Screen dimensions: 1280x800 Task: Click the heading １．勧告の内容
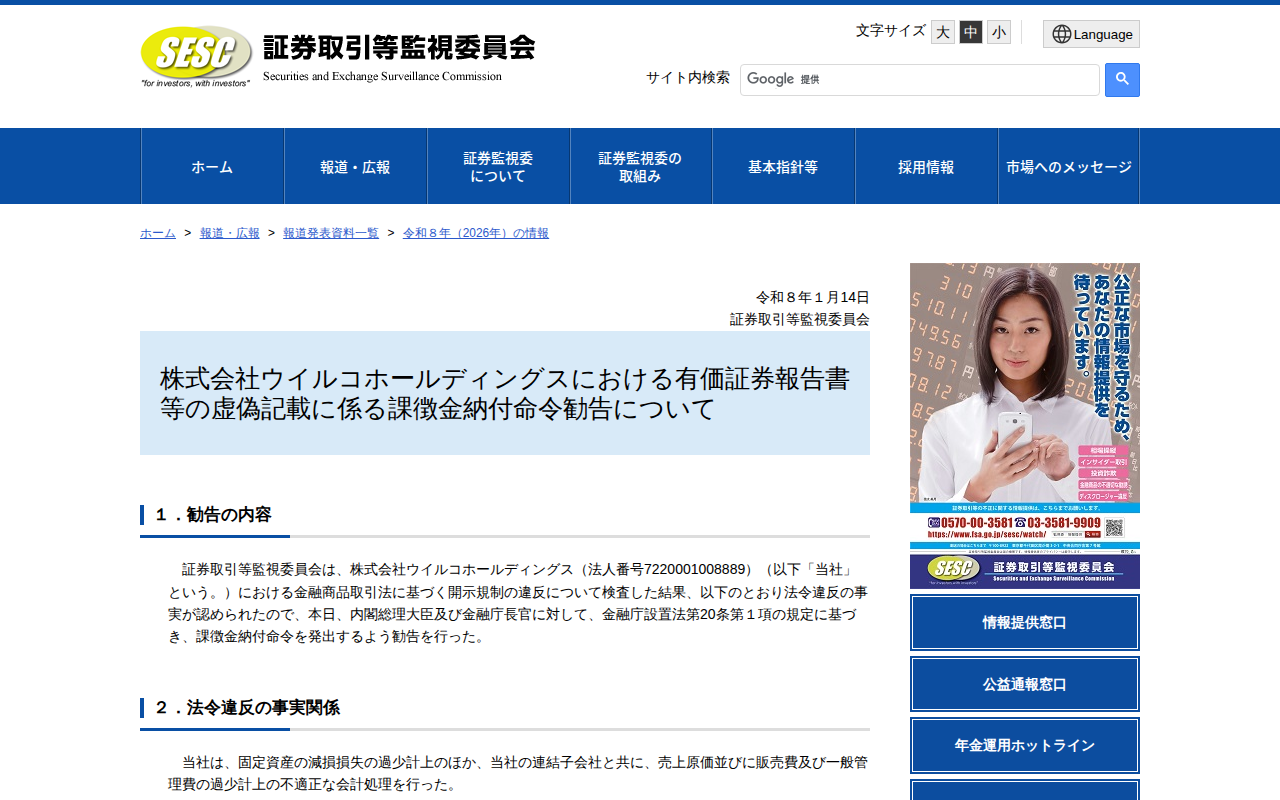point(213,515)
